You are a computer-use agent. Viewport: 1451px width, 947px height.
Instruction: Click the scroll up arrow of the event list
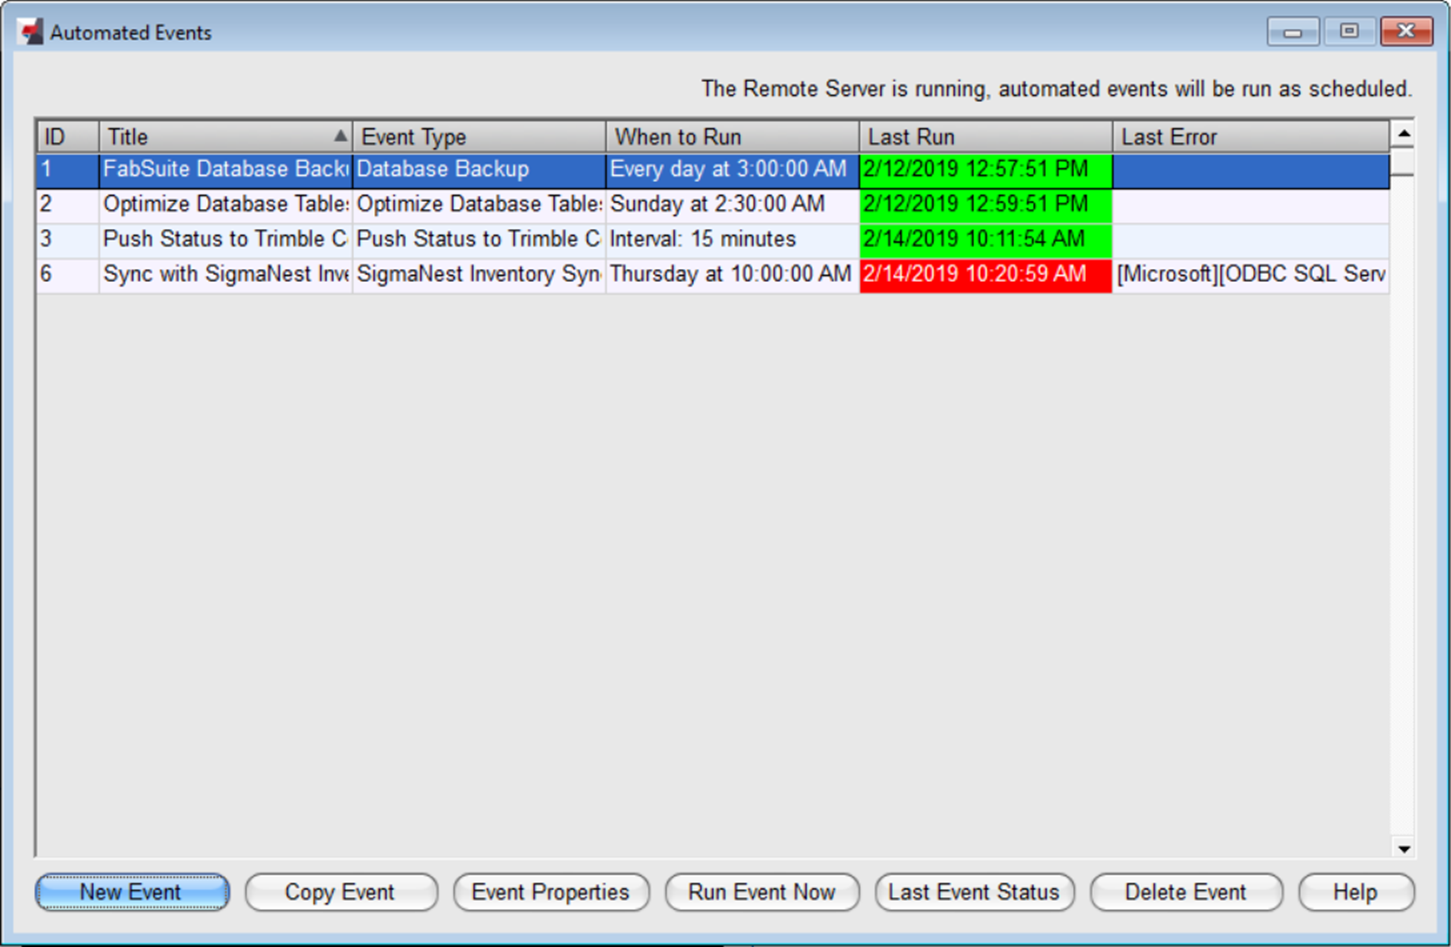(1403, 134)
